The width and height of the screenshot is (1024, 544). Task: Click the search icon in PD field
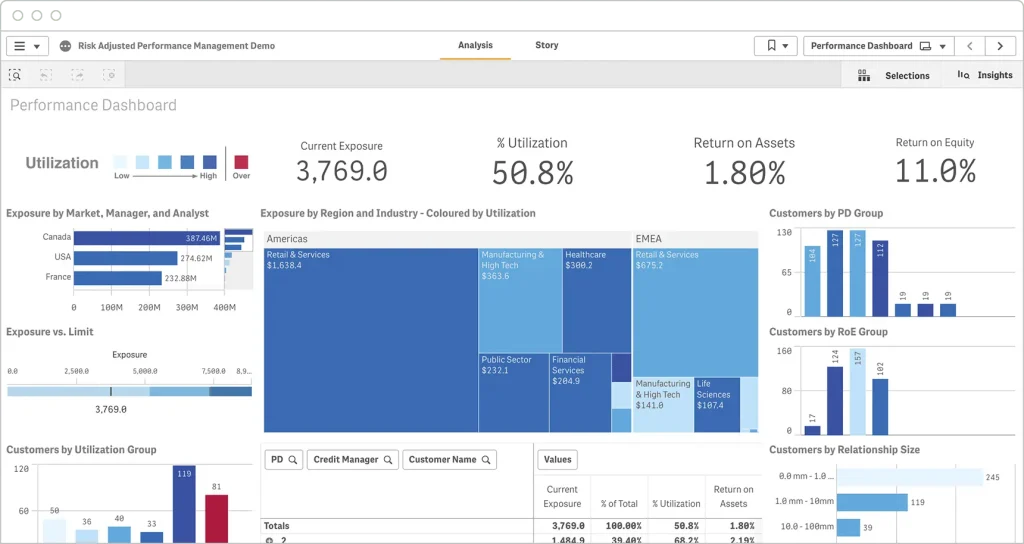pyautogui.click(x=293, y=460)
